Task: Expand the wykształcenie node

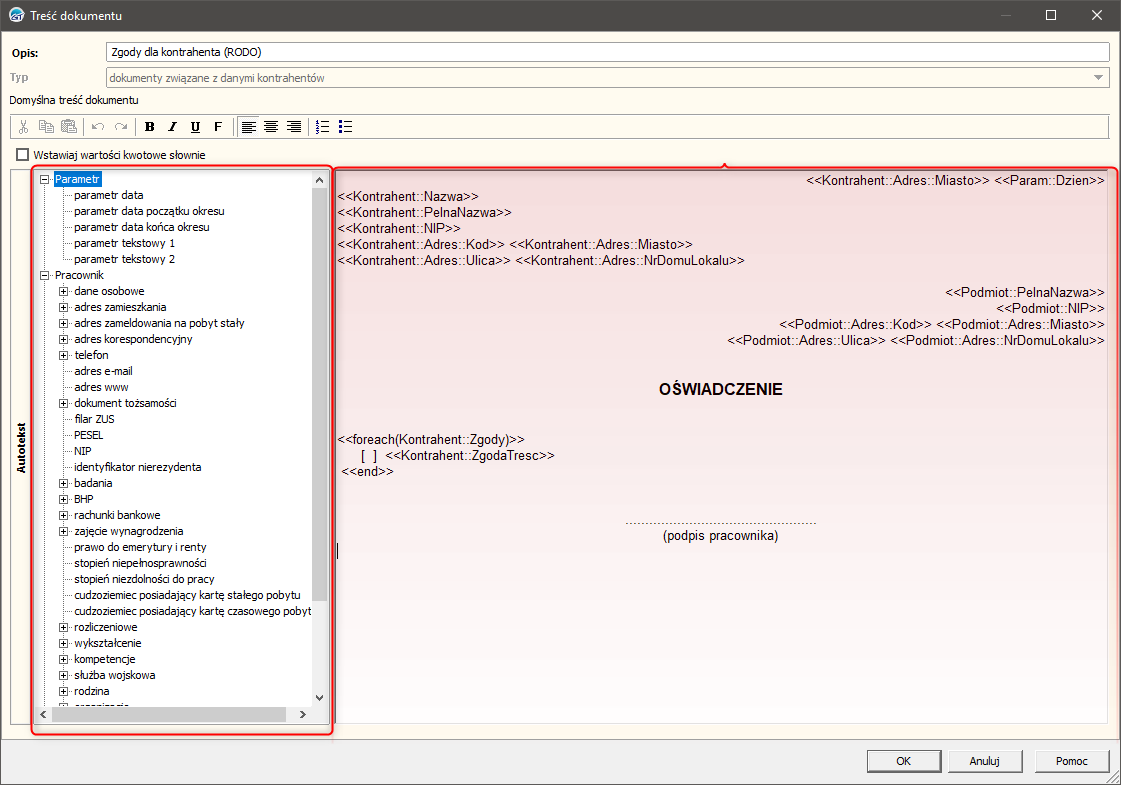Action: pos(64,643)
